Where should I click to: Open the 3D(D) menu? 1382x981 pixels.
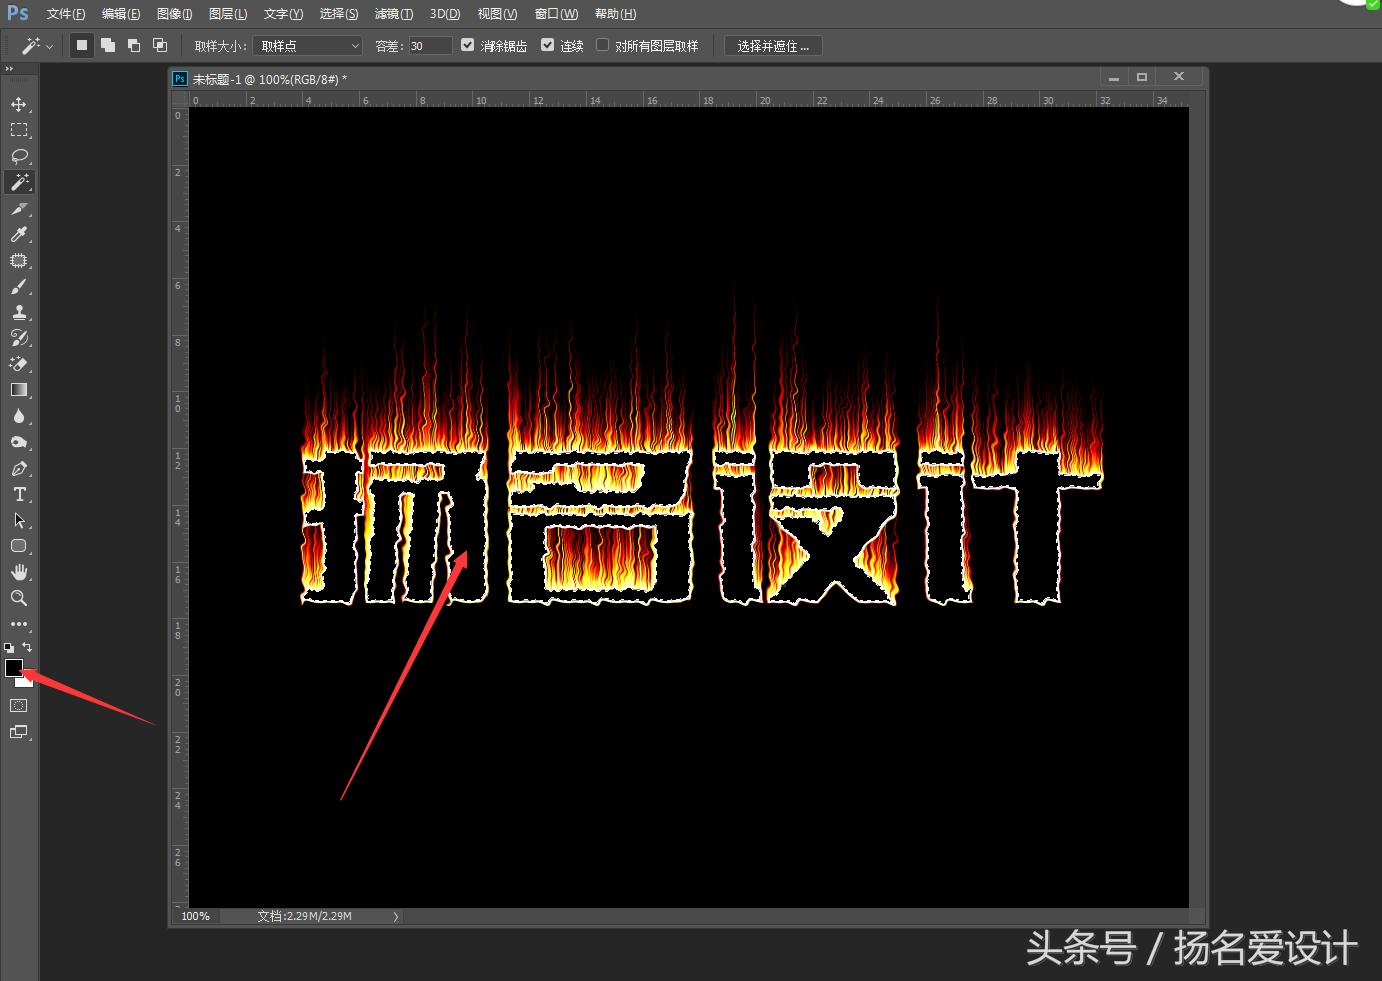pyautogui.click(x=445, y=14)
